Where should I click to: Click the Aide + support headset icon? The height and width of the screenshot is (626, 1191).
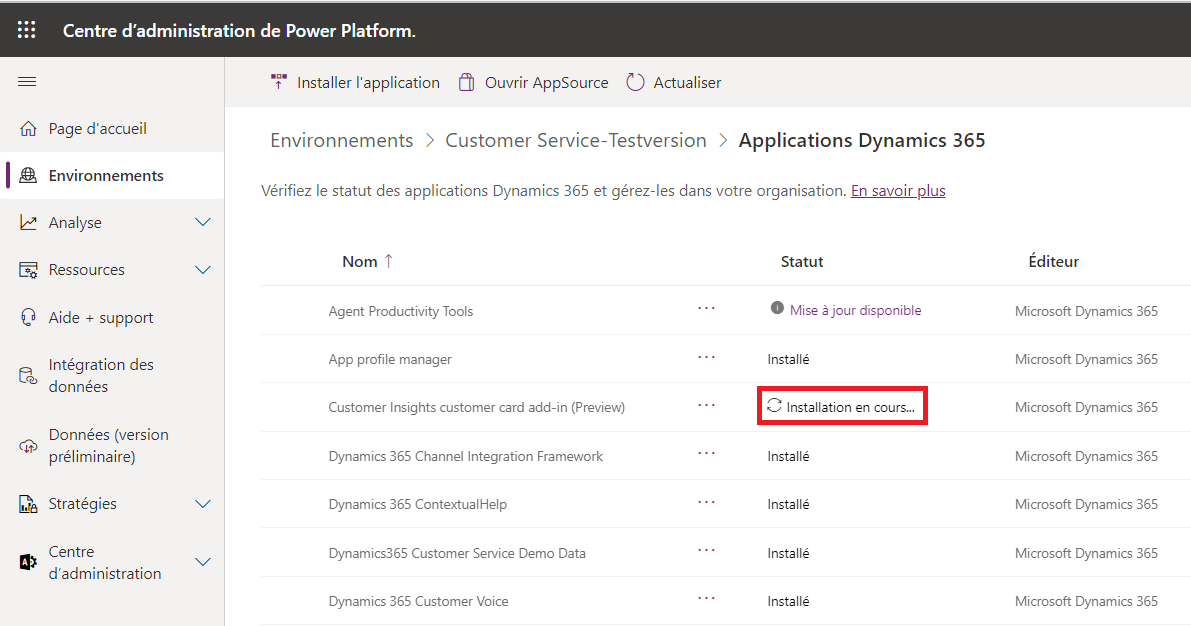click(28, 318)
